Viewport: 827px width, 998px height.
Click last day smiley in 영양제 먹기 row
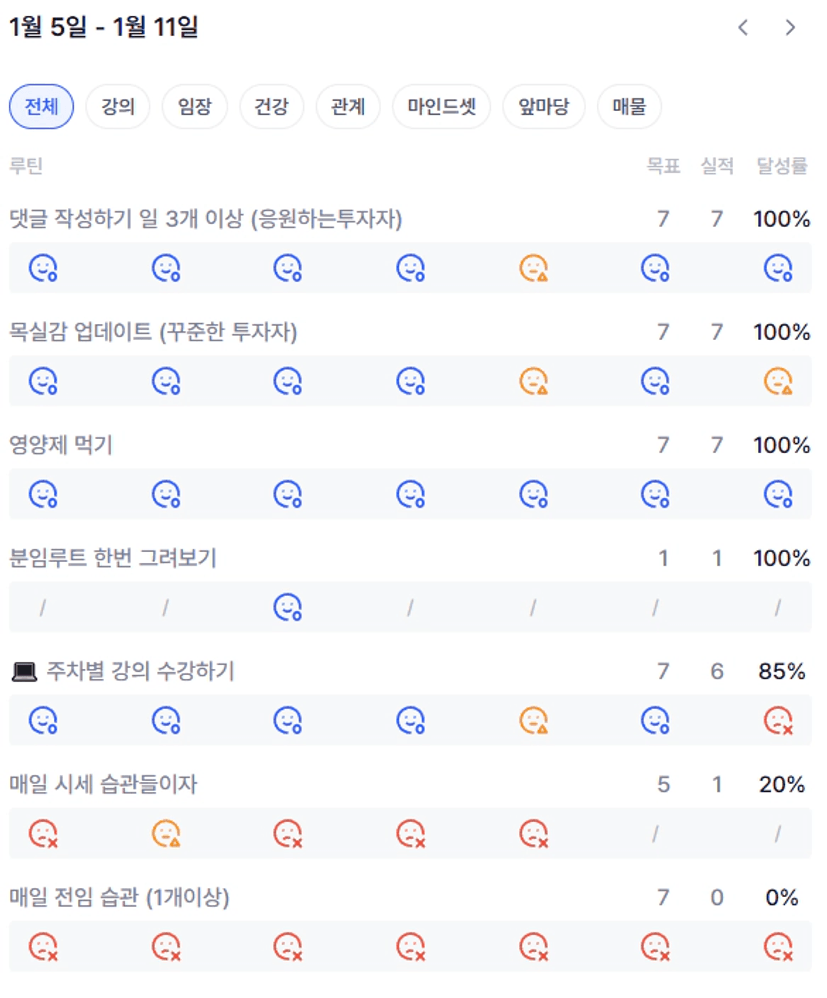778,494
